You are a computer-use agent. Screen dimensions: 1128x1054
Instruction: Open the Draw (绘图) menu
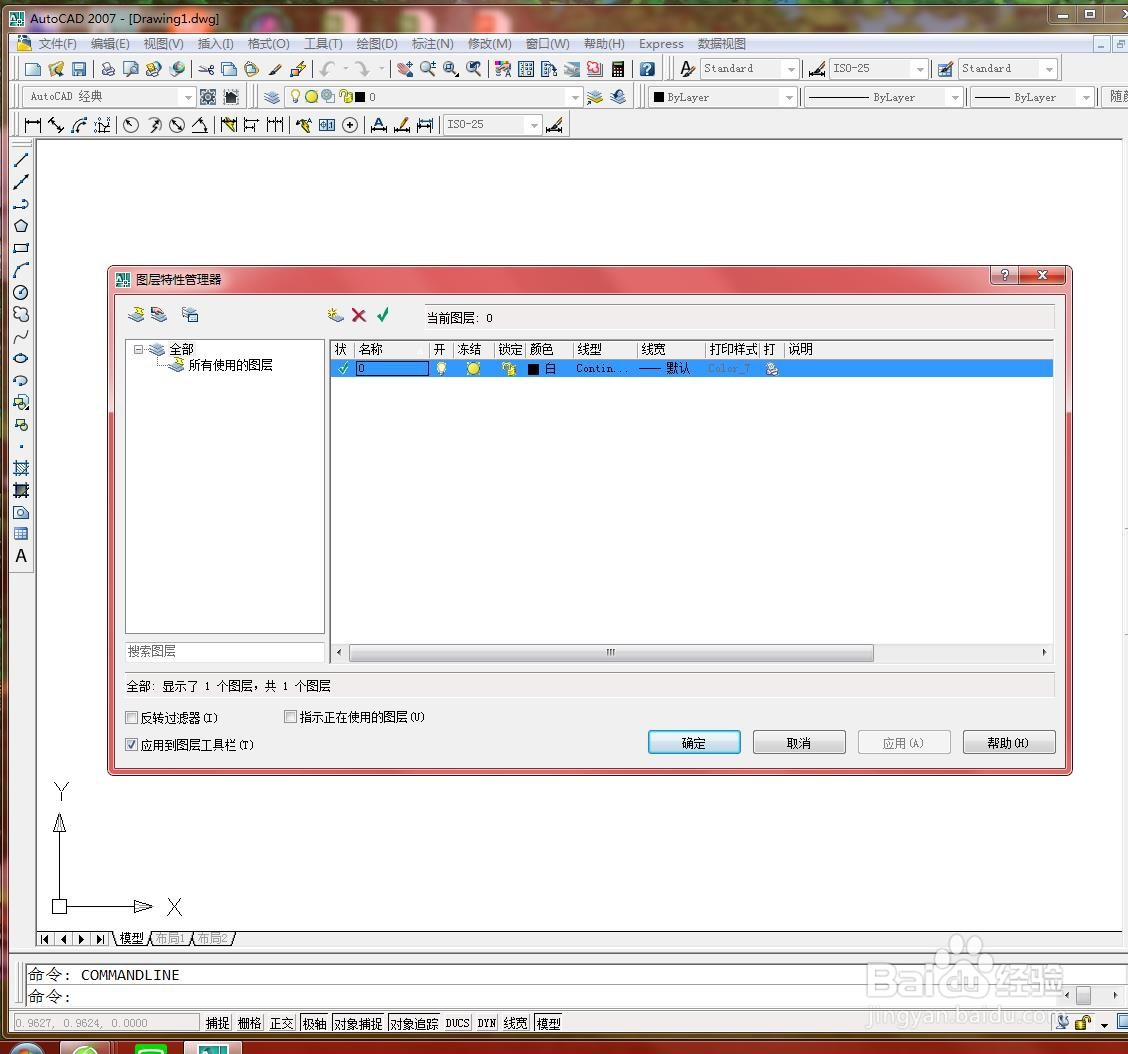[x=377, y=44]
